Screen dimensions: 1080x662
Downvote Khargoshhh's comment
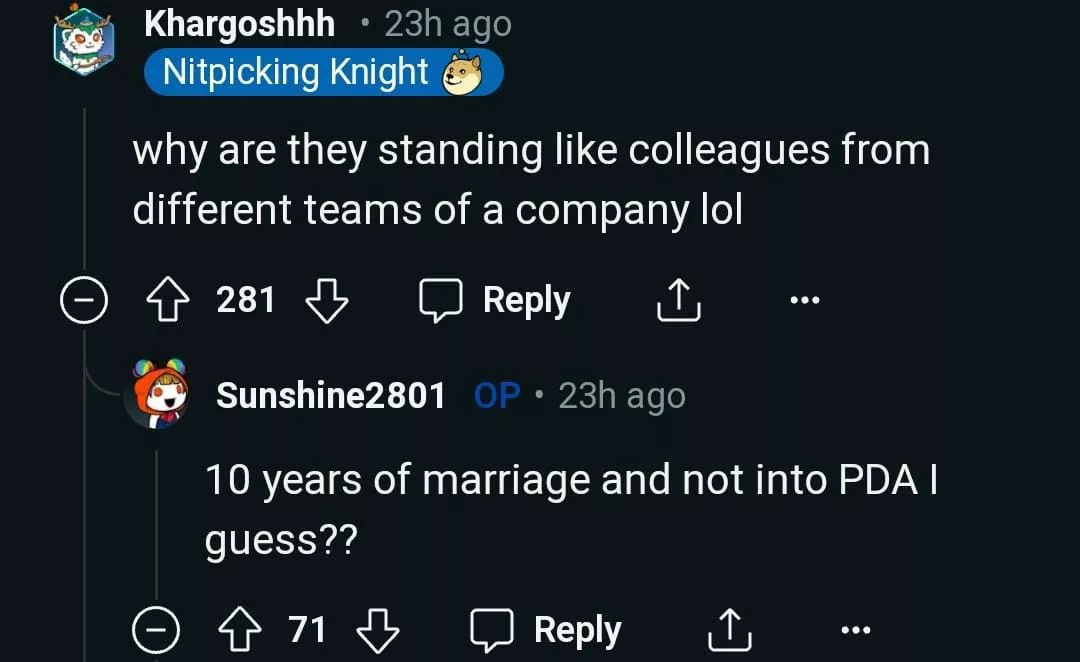(x=326, y=301)
